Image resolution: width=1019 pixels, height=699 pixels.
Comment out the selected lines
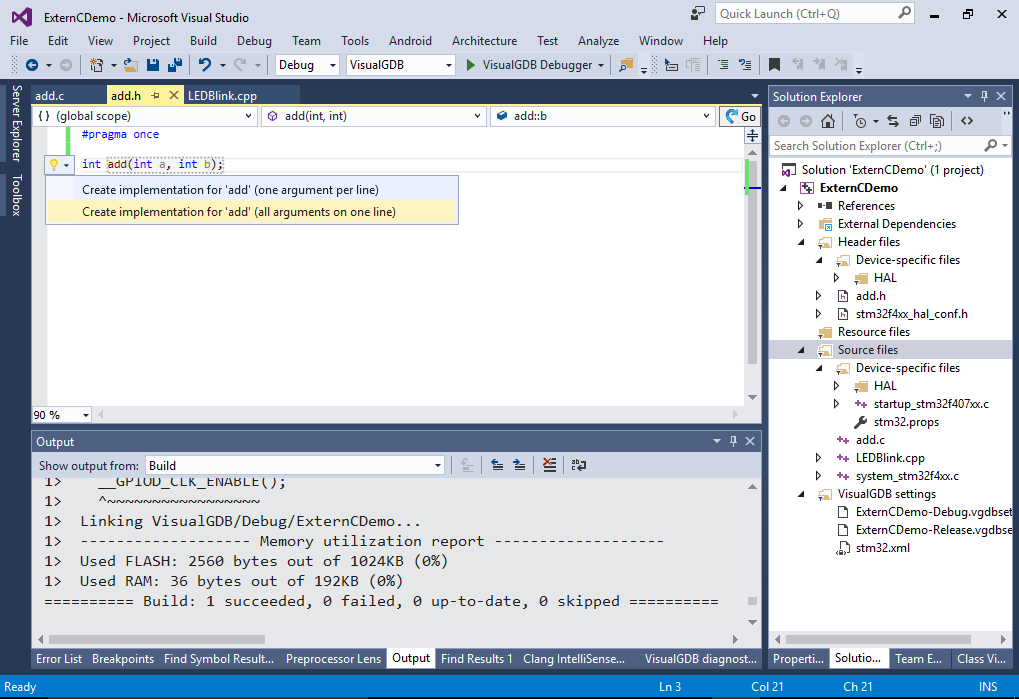click(723, 65)
